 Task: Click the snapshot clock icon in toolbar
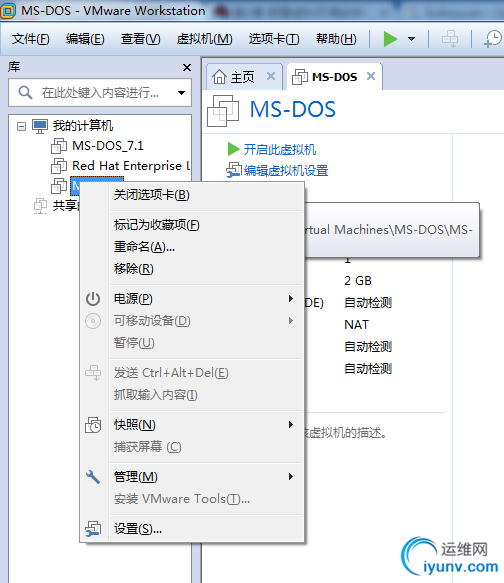pos(493,39)
